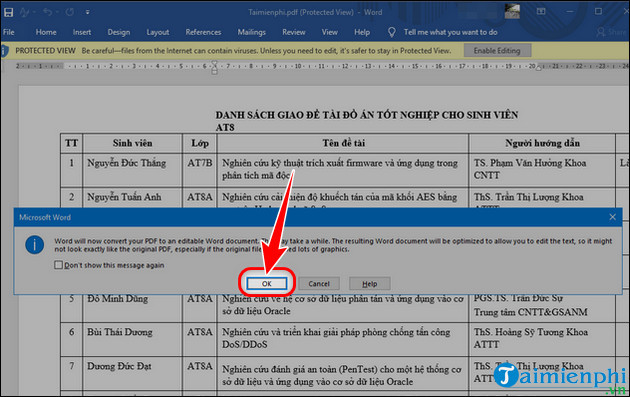
Task: Open the Help tab
Action: 362,32
